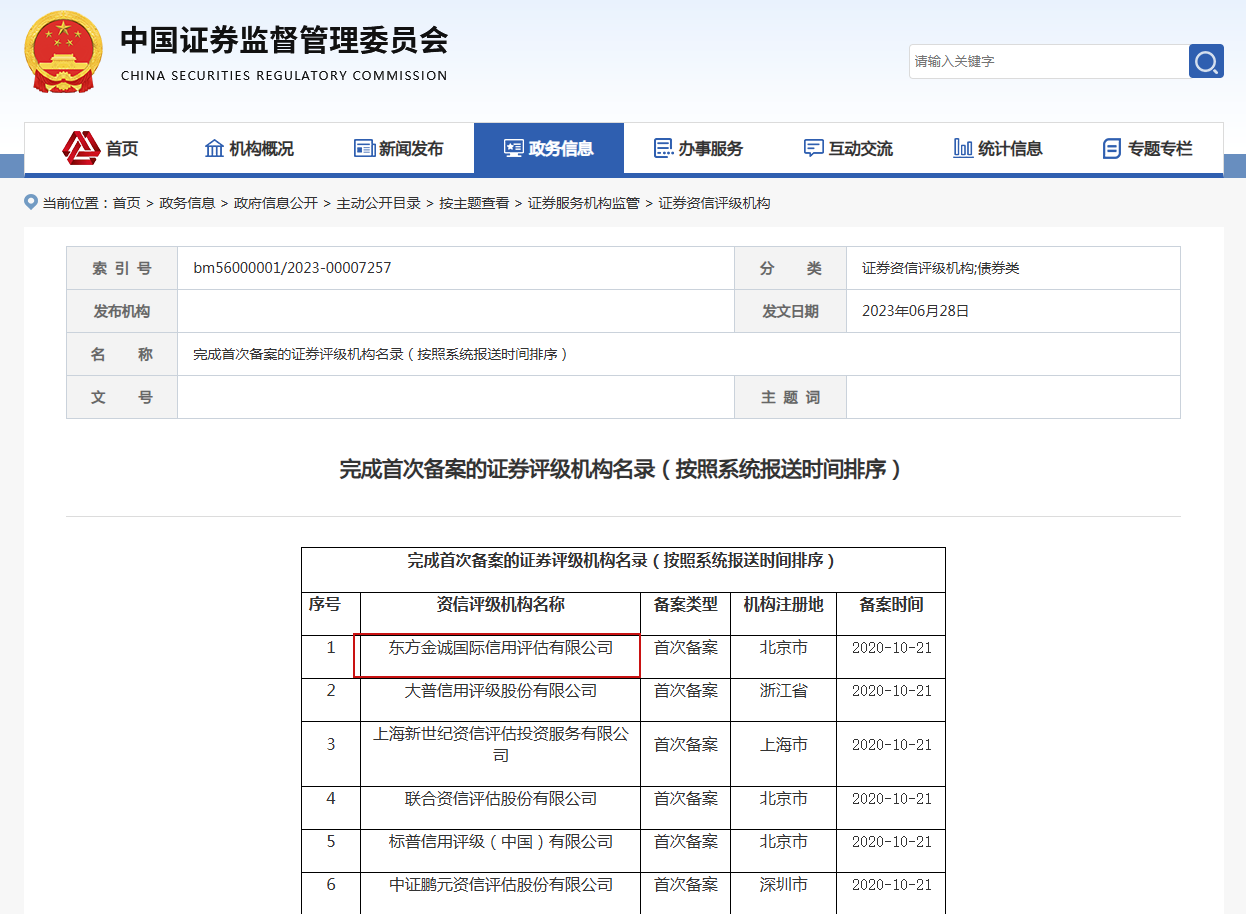Click the service icon for 办事服务
This screenshot has height=914, width=1246.
(663, 148)
